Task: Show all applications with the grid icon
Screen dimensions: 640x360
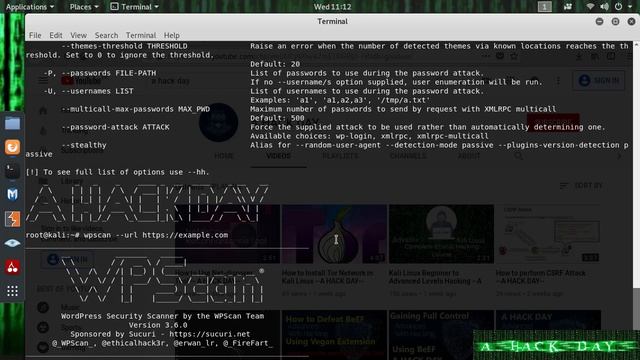Action: [x=12, y=291]
